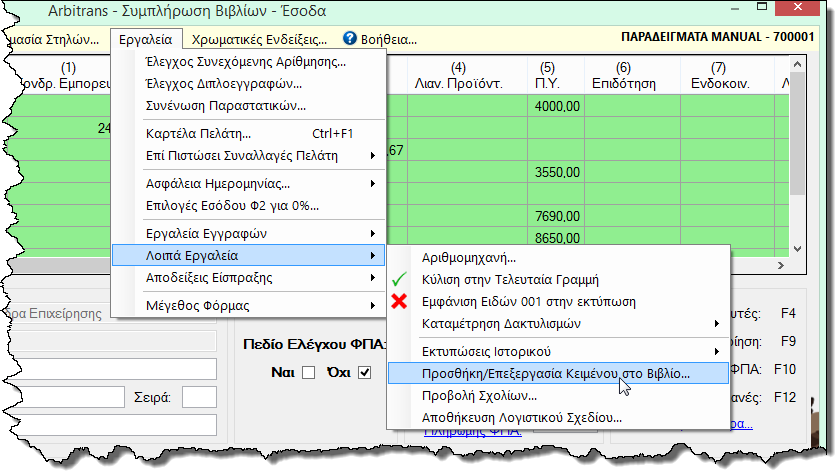Open the Αριθμομηχανή calculator entry

[558, 257]
